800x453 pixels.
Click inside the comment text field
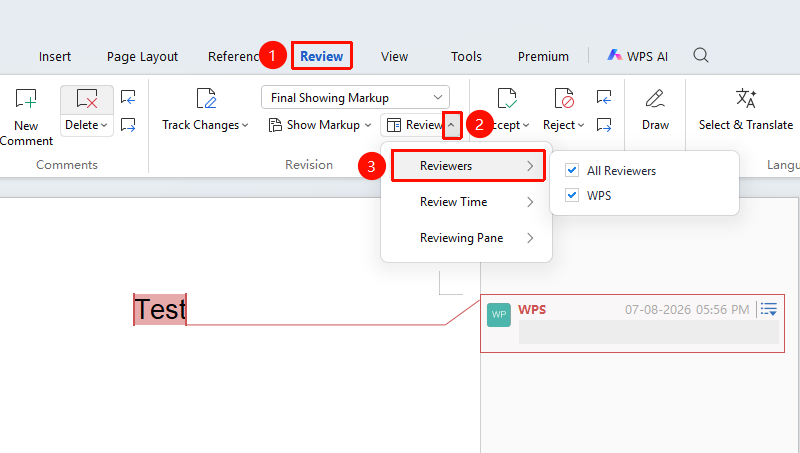click(x=648, y=332)
